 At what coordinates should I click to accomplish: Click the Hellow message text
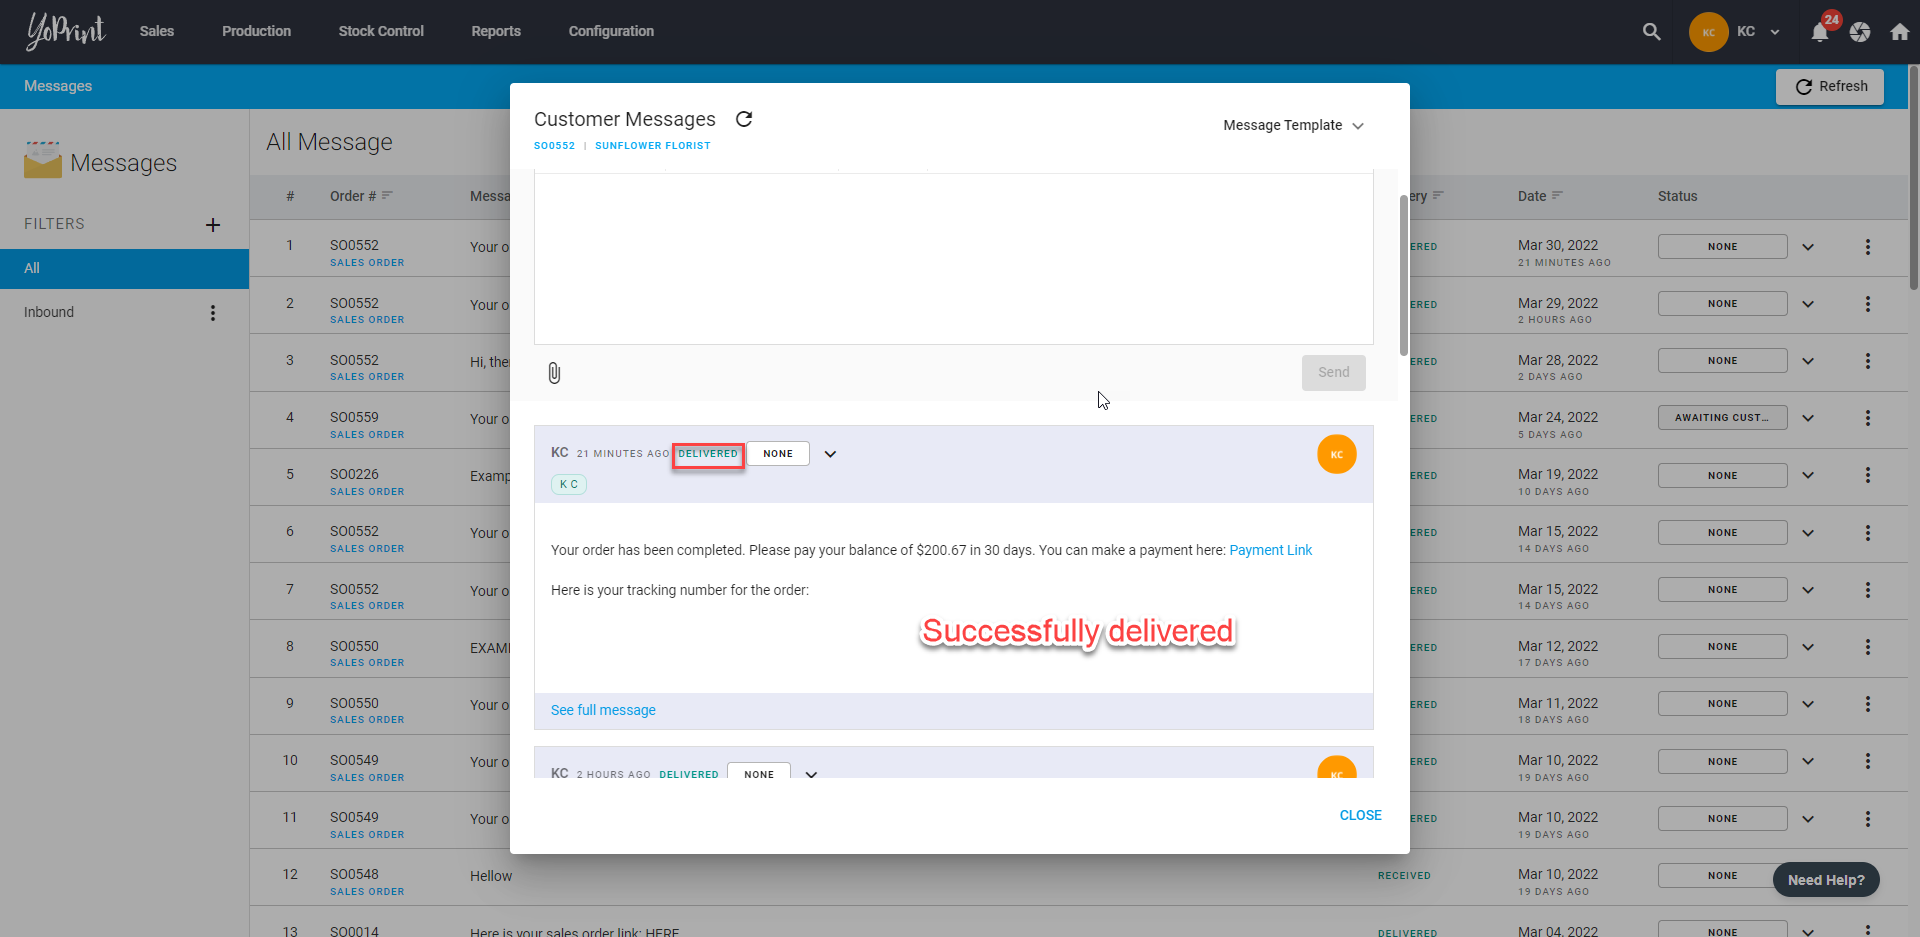pos(491,876)
